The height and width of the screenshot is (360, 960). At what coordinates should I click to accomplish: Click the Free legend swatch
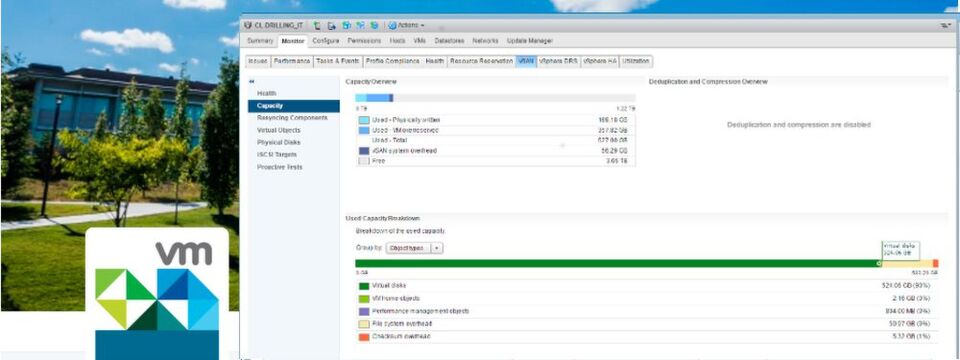364,160
